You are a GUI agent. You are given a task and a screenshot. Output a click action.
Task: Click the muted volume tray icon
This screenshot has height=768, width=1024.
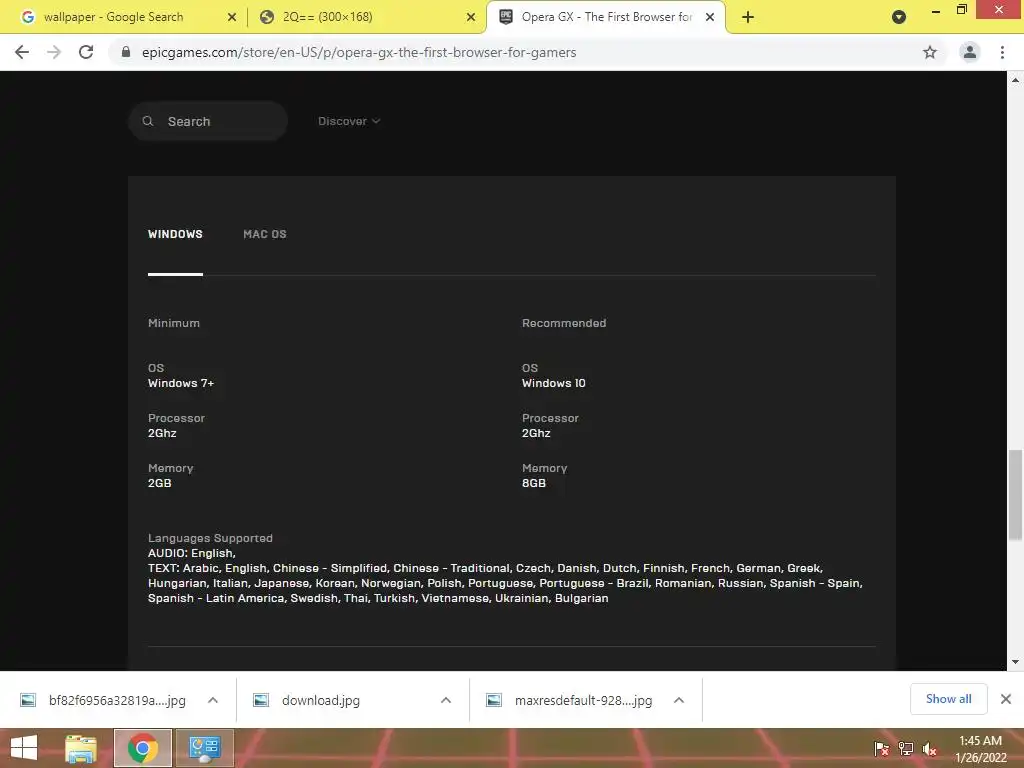tap(930, 749)
